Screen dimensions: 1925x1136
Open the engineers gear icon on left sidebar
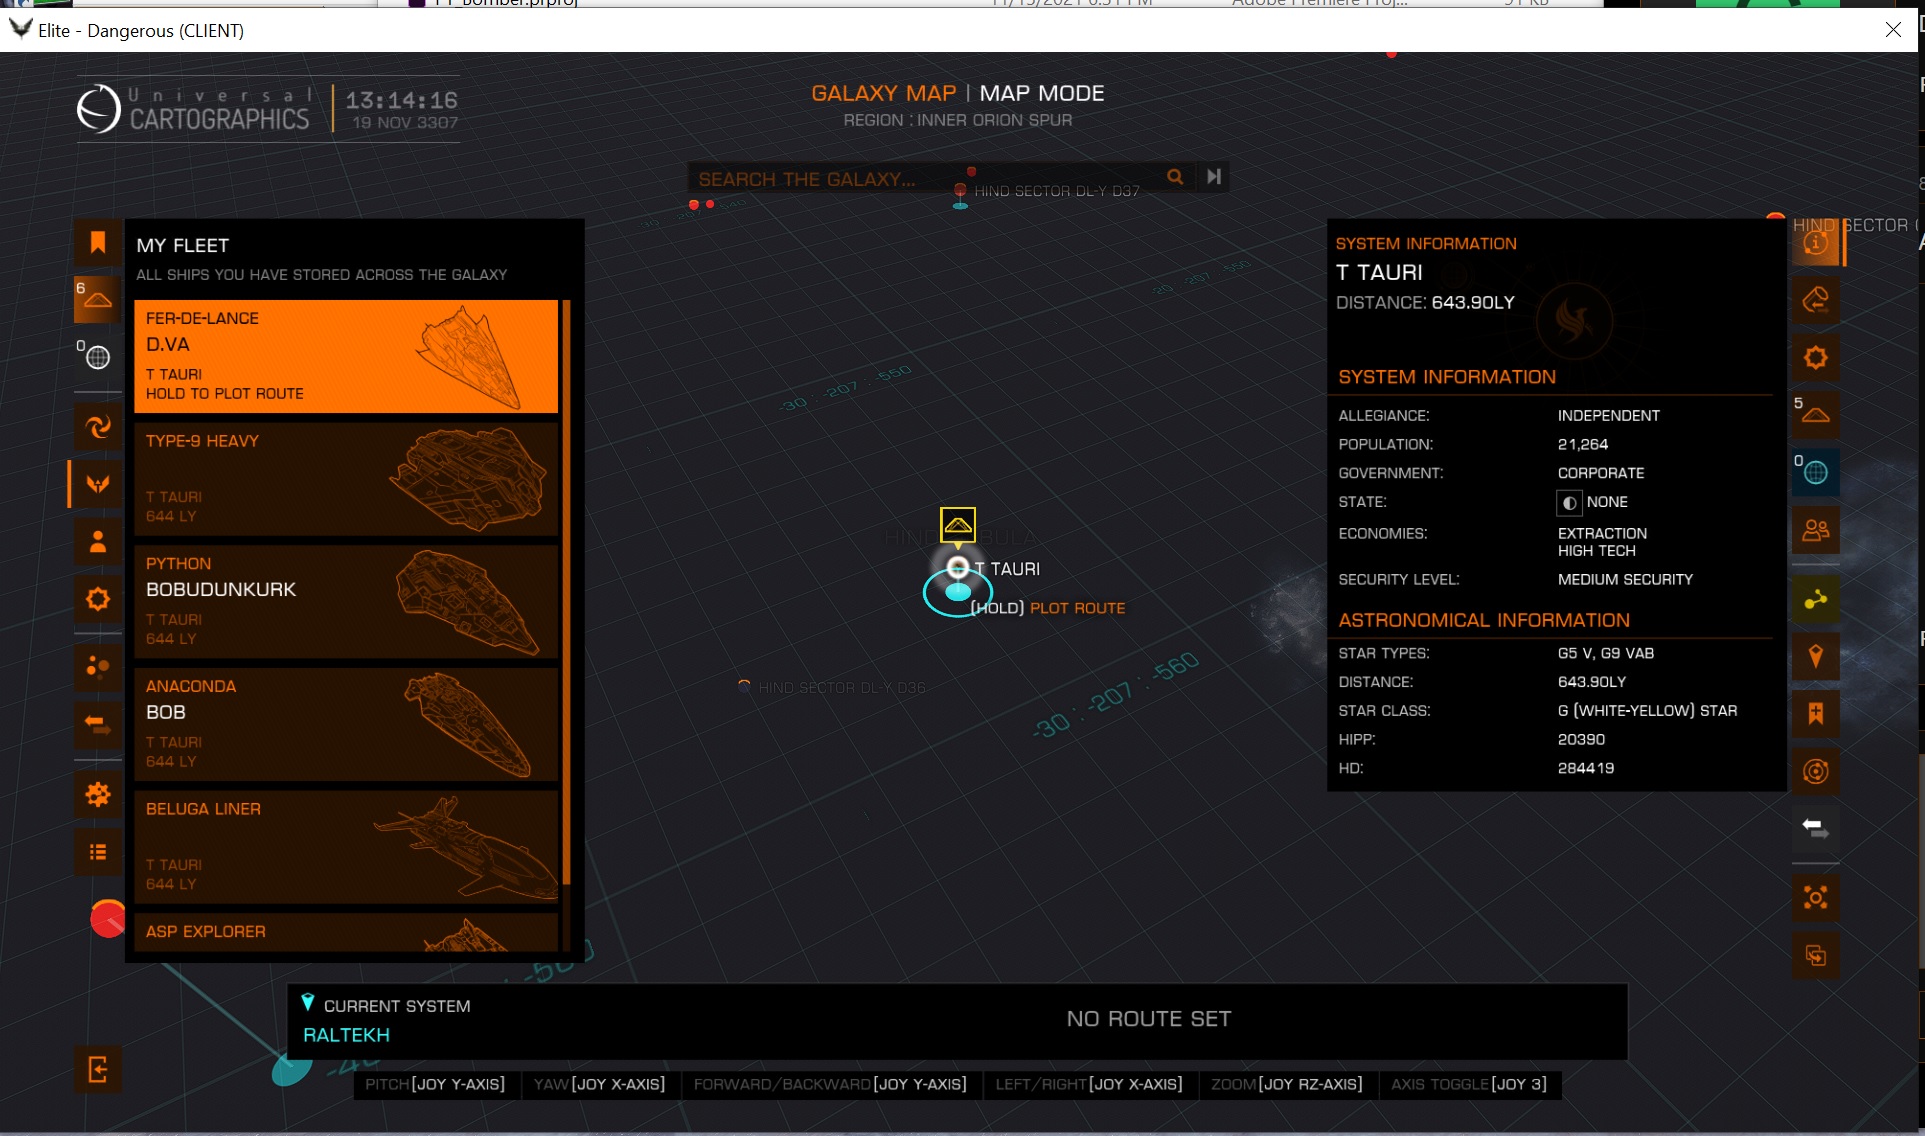click(98, 599)
